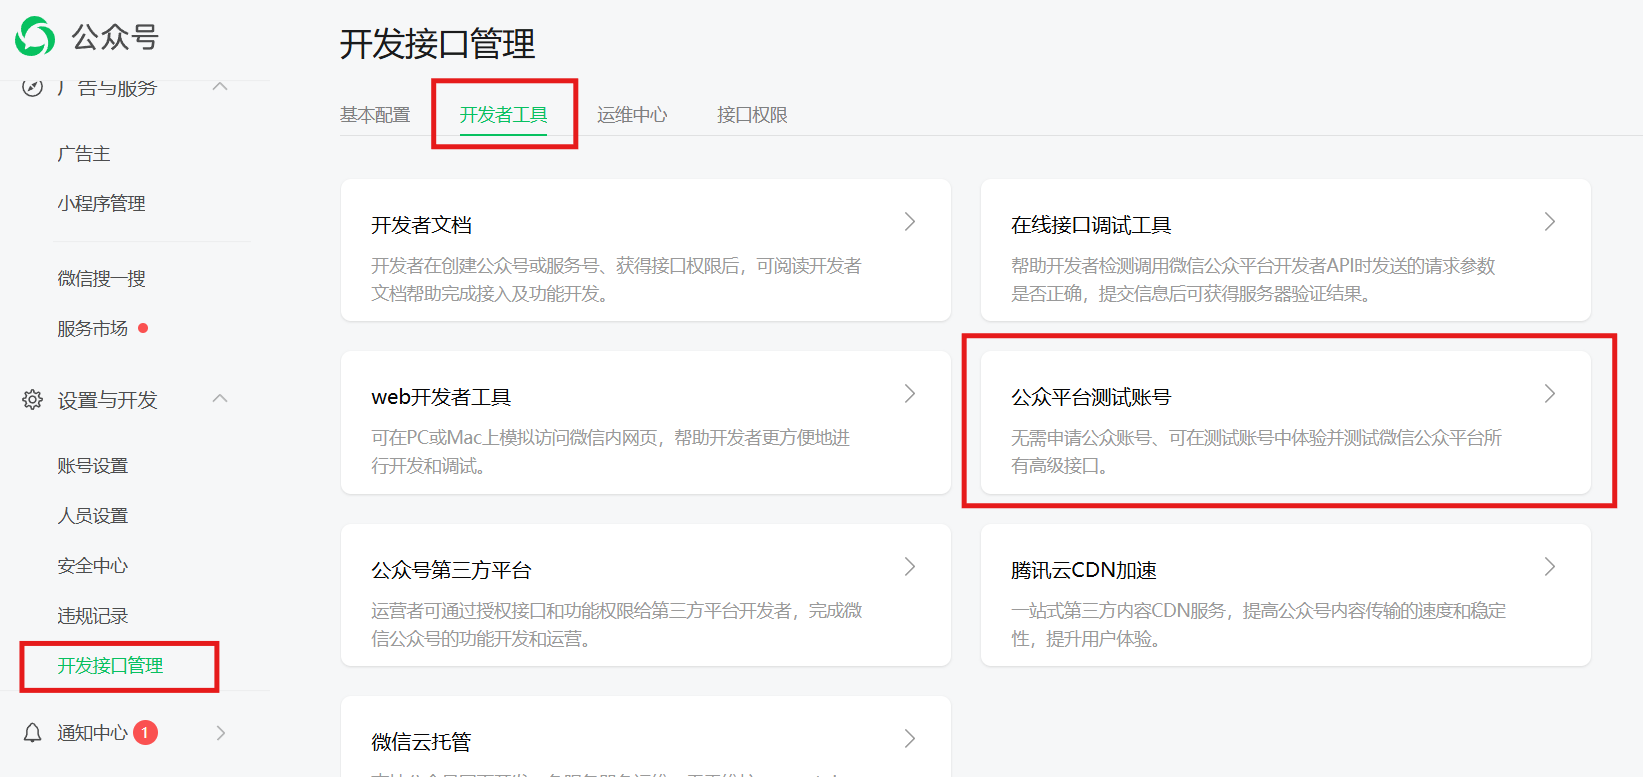The height and width of the screenshot is (777, 1643).
Task: Click the 通知中心 label
Action: [x=92, y=733]
